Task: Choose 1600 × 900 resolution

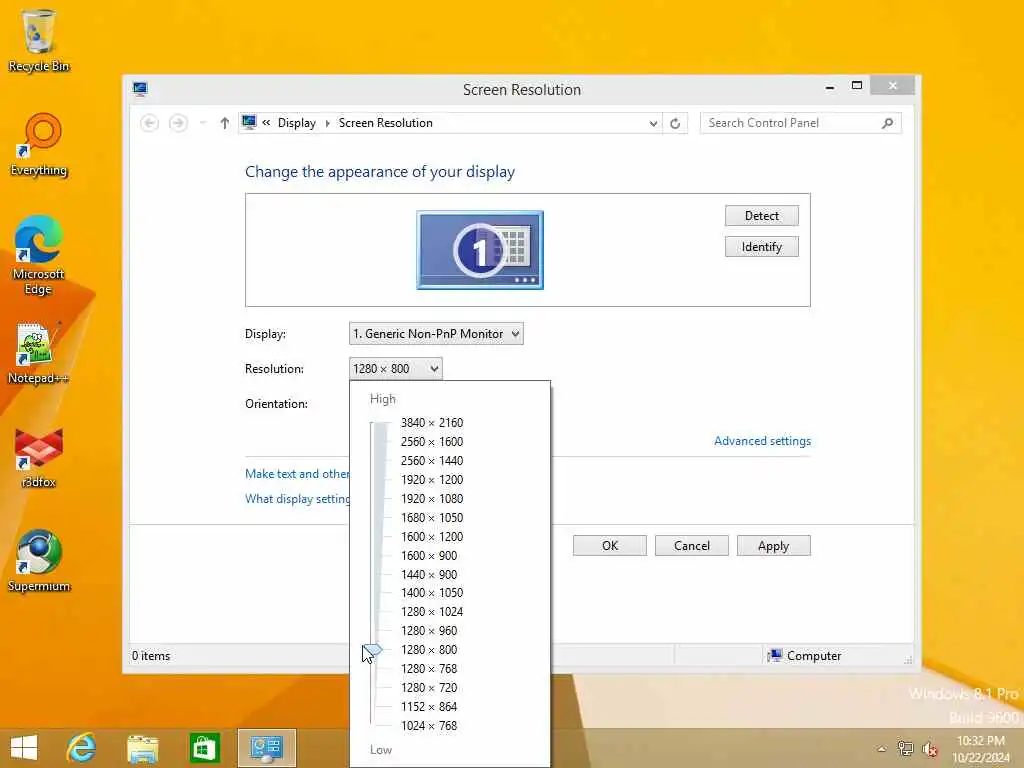Action: click(429, 555)
